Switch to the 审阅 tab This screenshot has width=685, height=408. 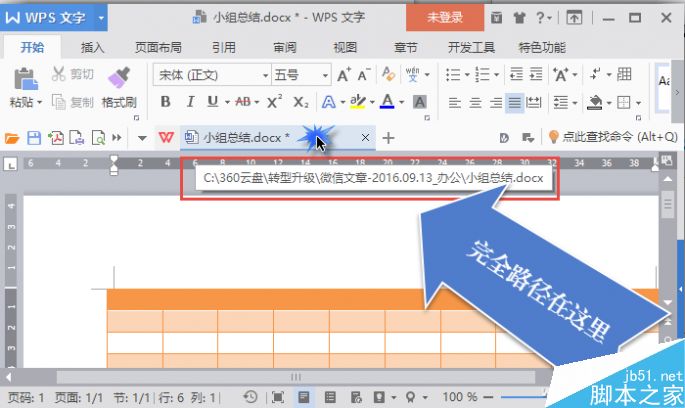click(x=285, y=47)
